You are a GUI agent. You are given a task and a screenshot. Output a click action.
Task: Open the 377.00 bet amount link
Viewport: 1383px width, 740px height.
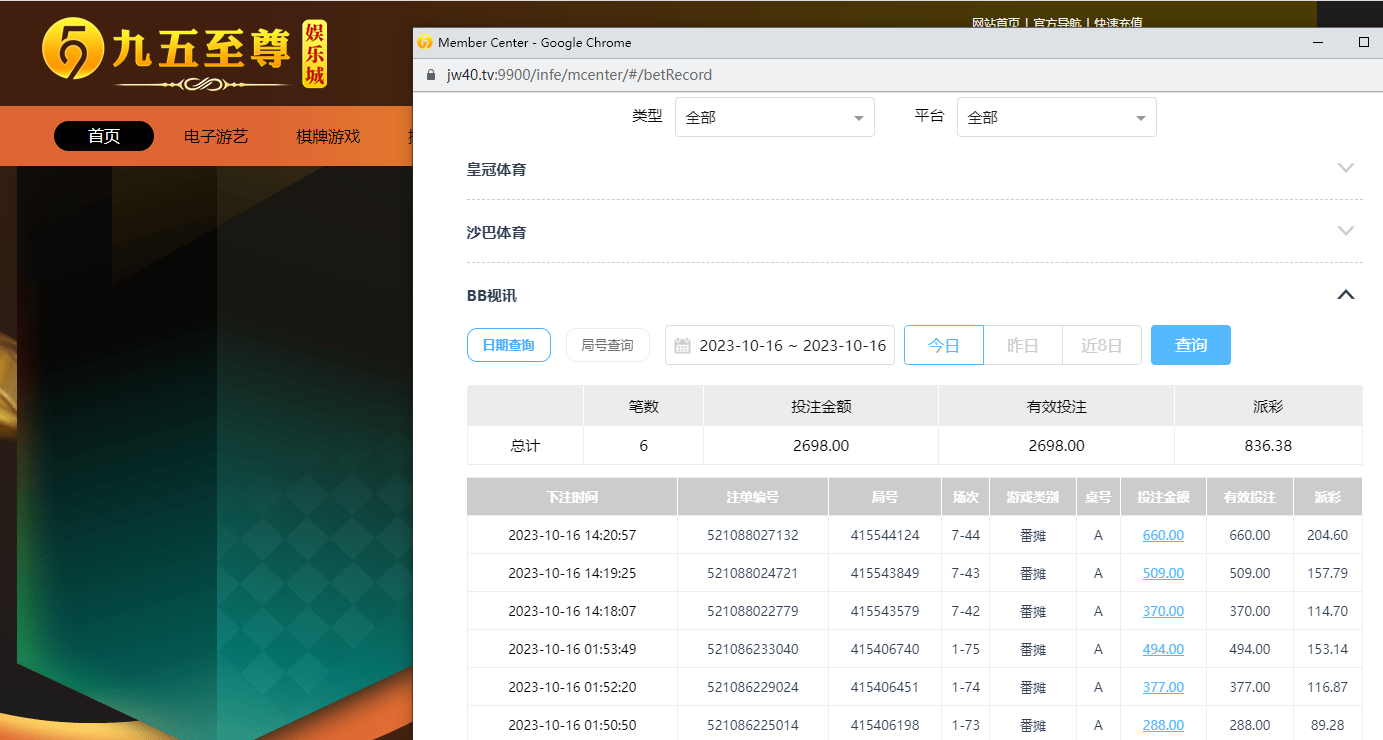[1163, 687]
